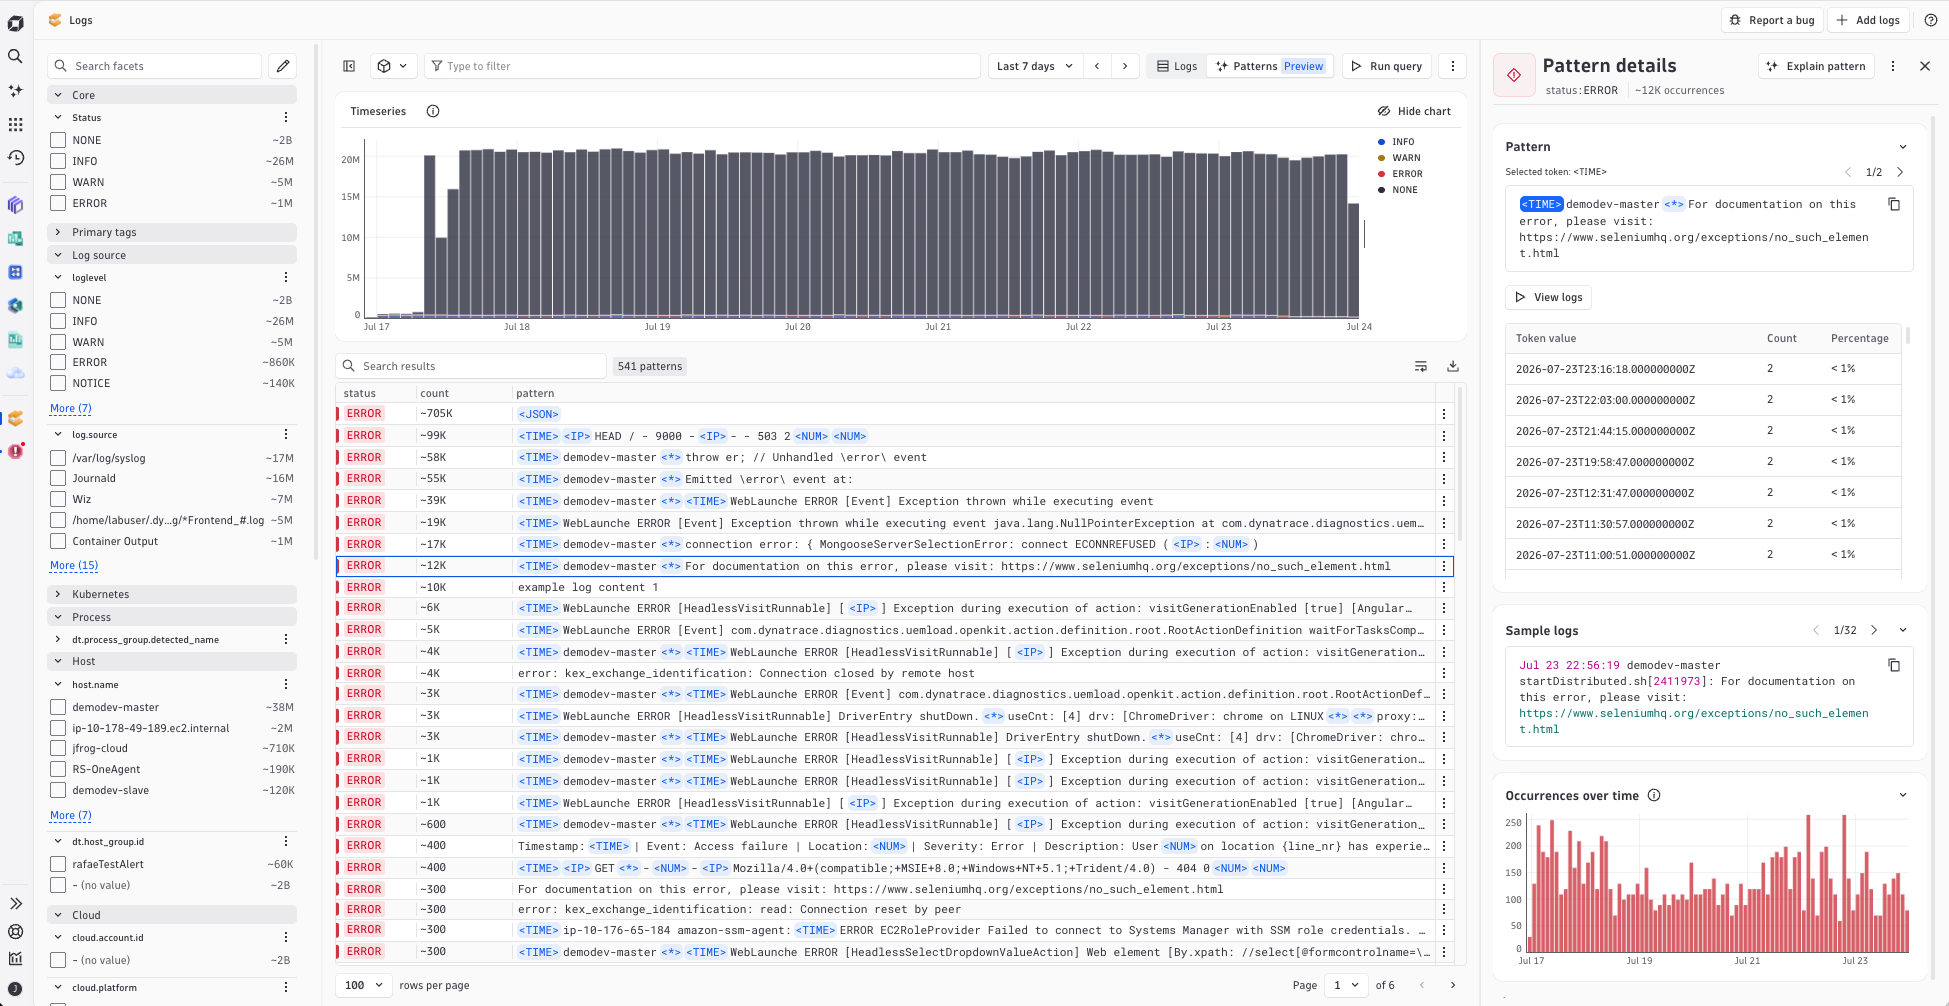Switch to the Logs view tab

tap(1177, 66)
